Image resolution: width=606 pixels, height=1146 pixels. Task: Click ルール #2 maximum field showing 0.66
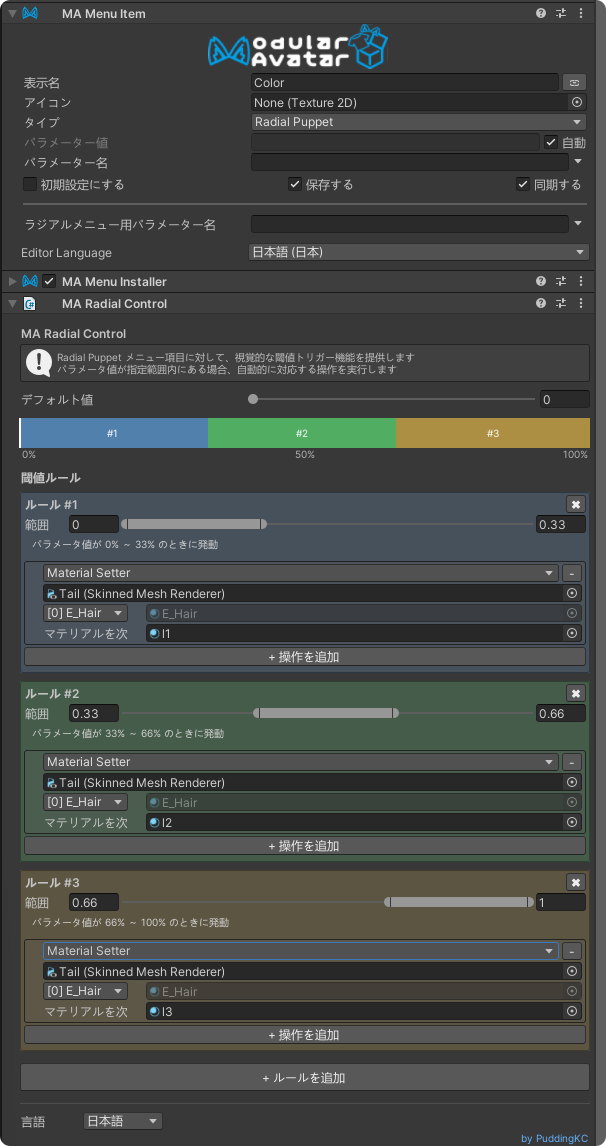561,713
